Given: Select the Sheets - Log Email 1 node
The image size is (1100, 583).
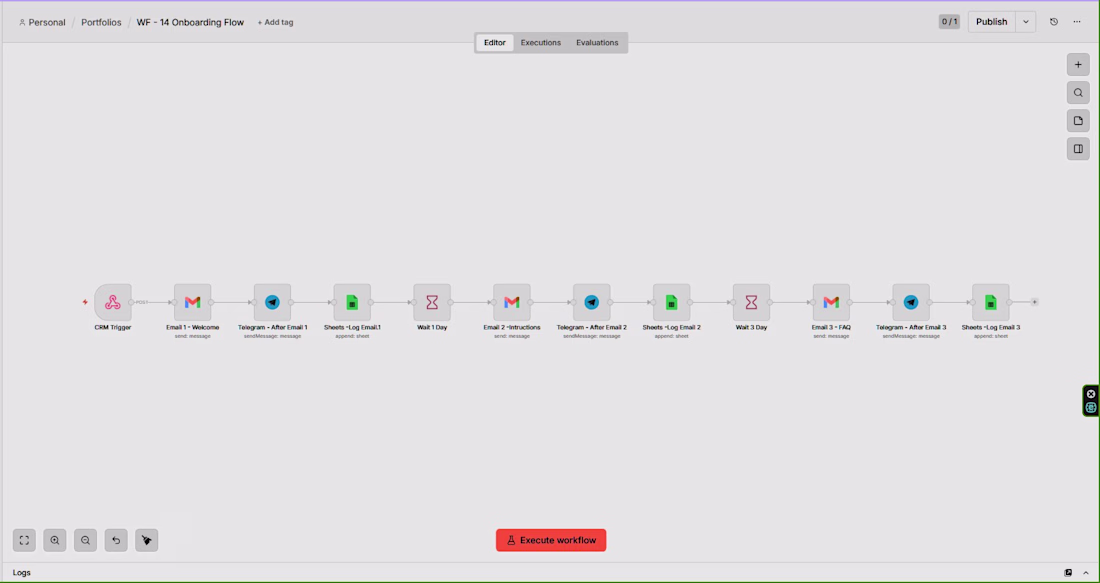Looking at the screenshot, I should [352, 302].
